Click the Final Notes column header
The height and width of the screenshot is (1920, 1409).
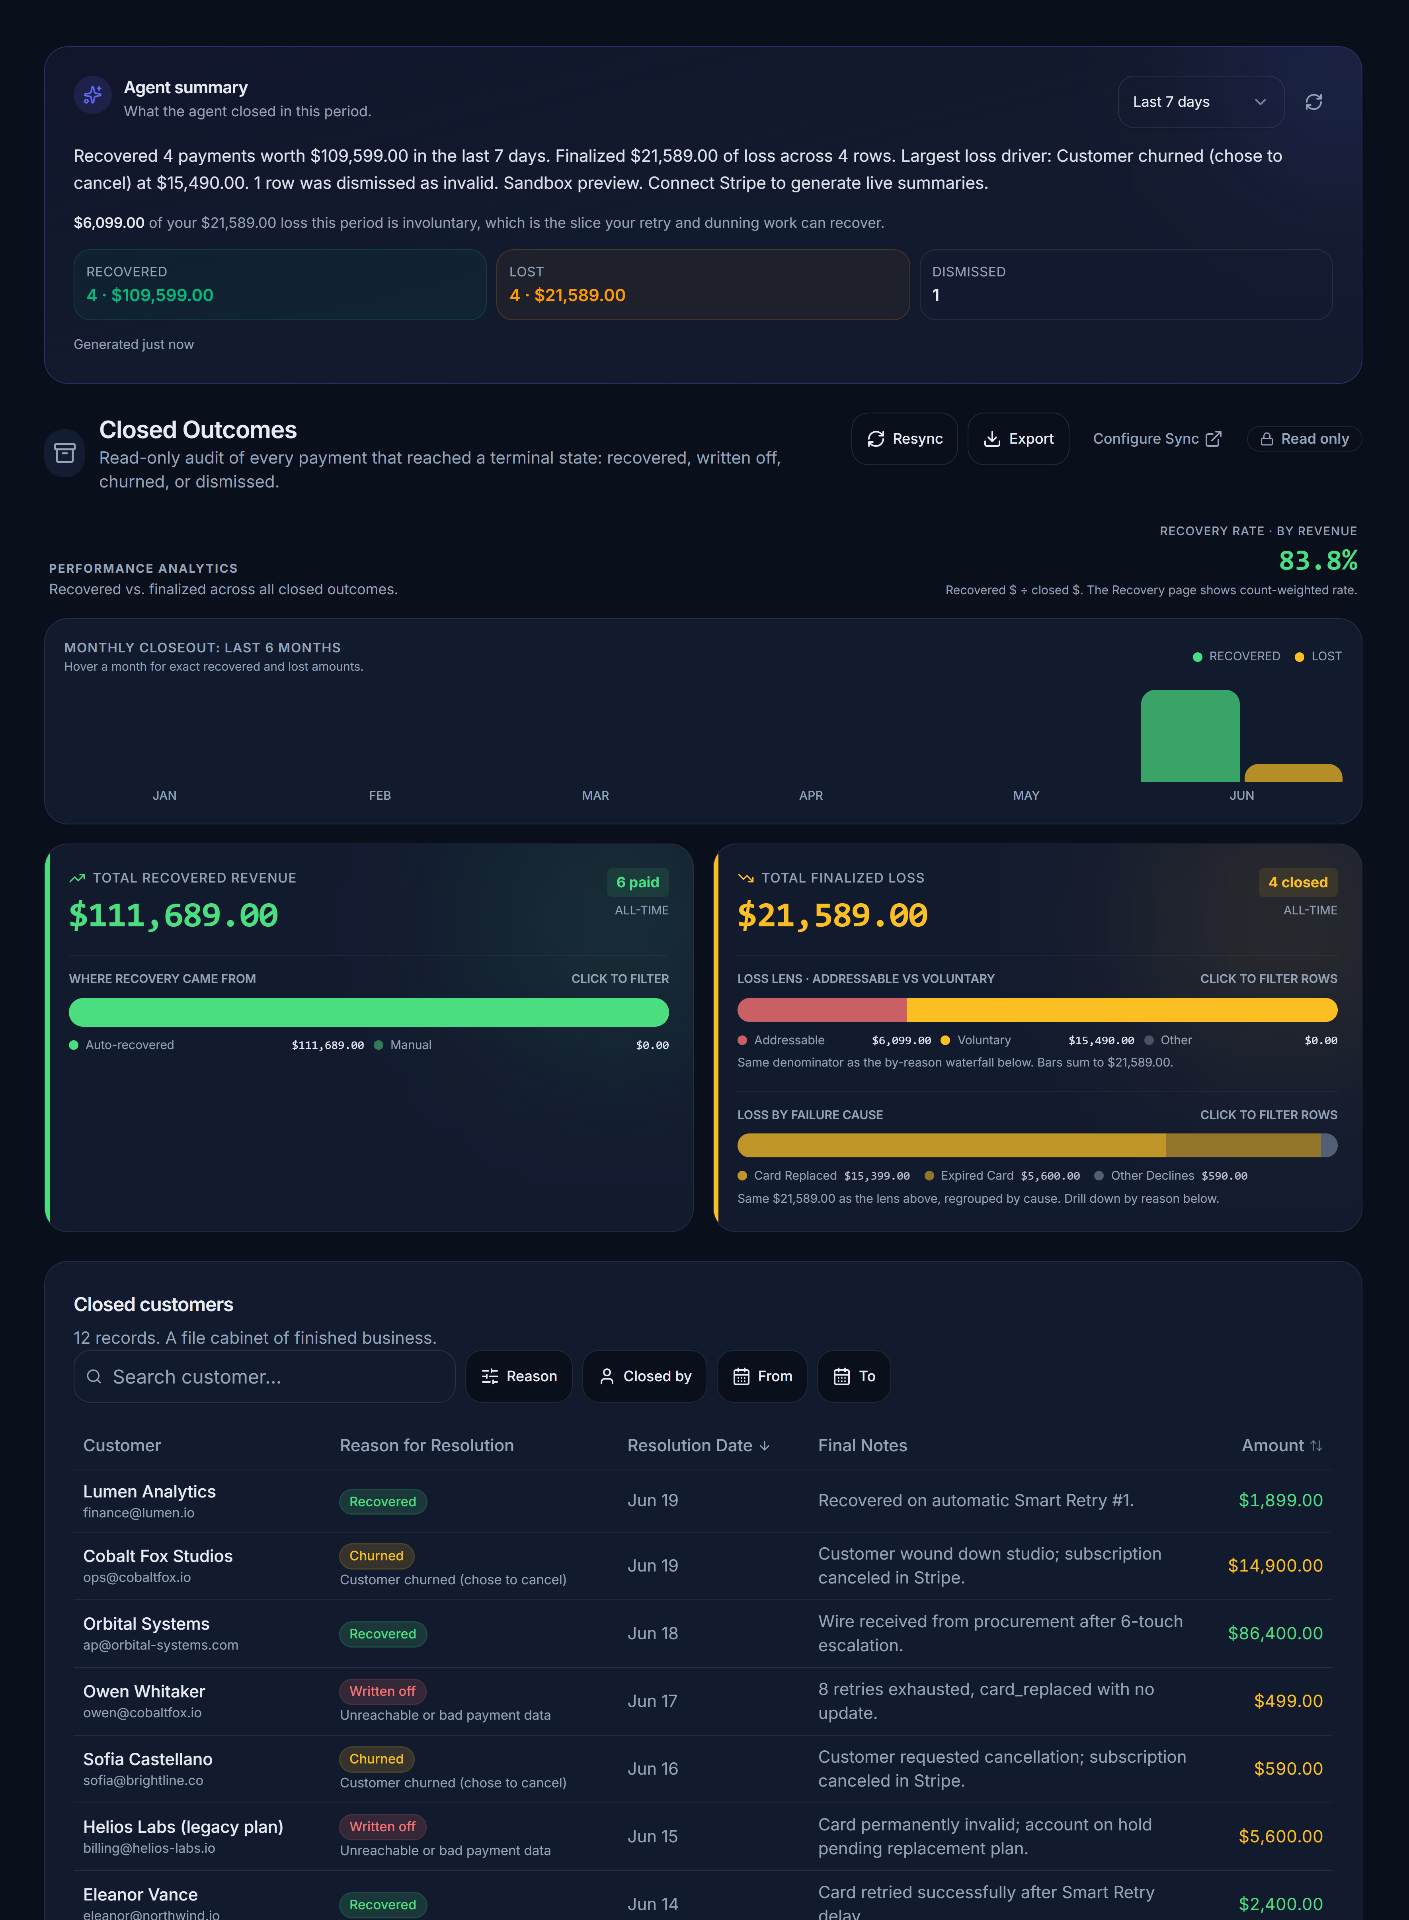(863, 1446)
